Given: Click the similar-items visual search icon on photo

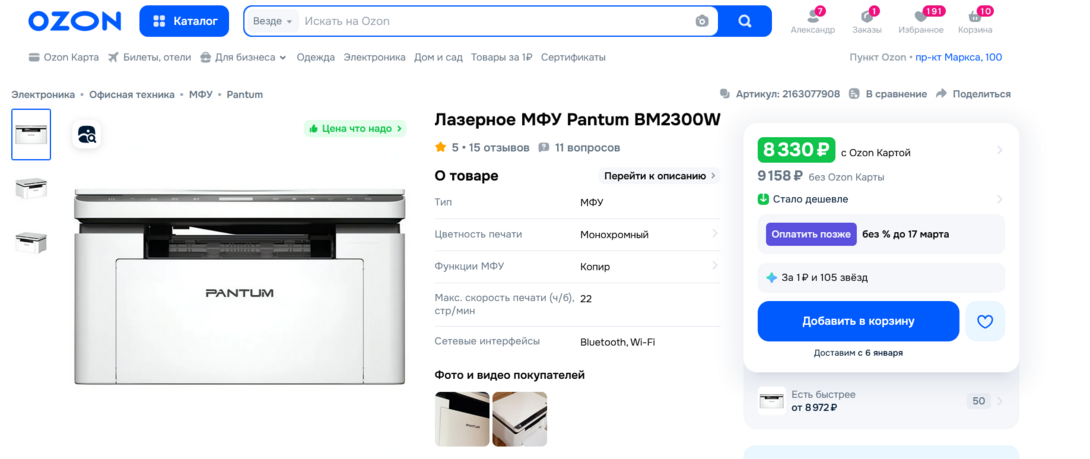Looking at the screenshot, I should pyautogui.click(x=87, y=134).
